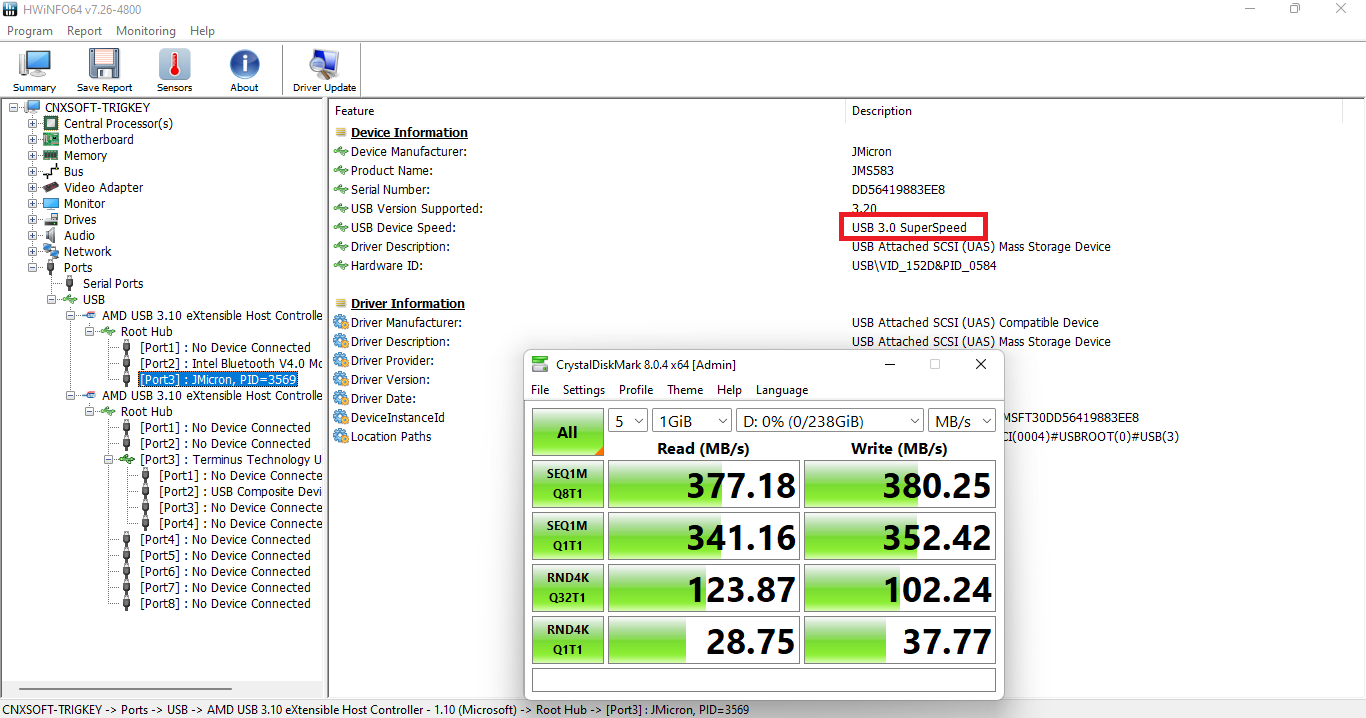The image size is (1366, 718).
Task: Open the 1GiB test size dropdown
Action: [691, 421]
